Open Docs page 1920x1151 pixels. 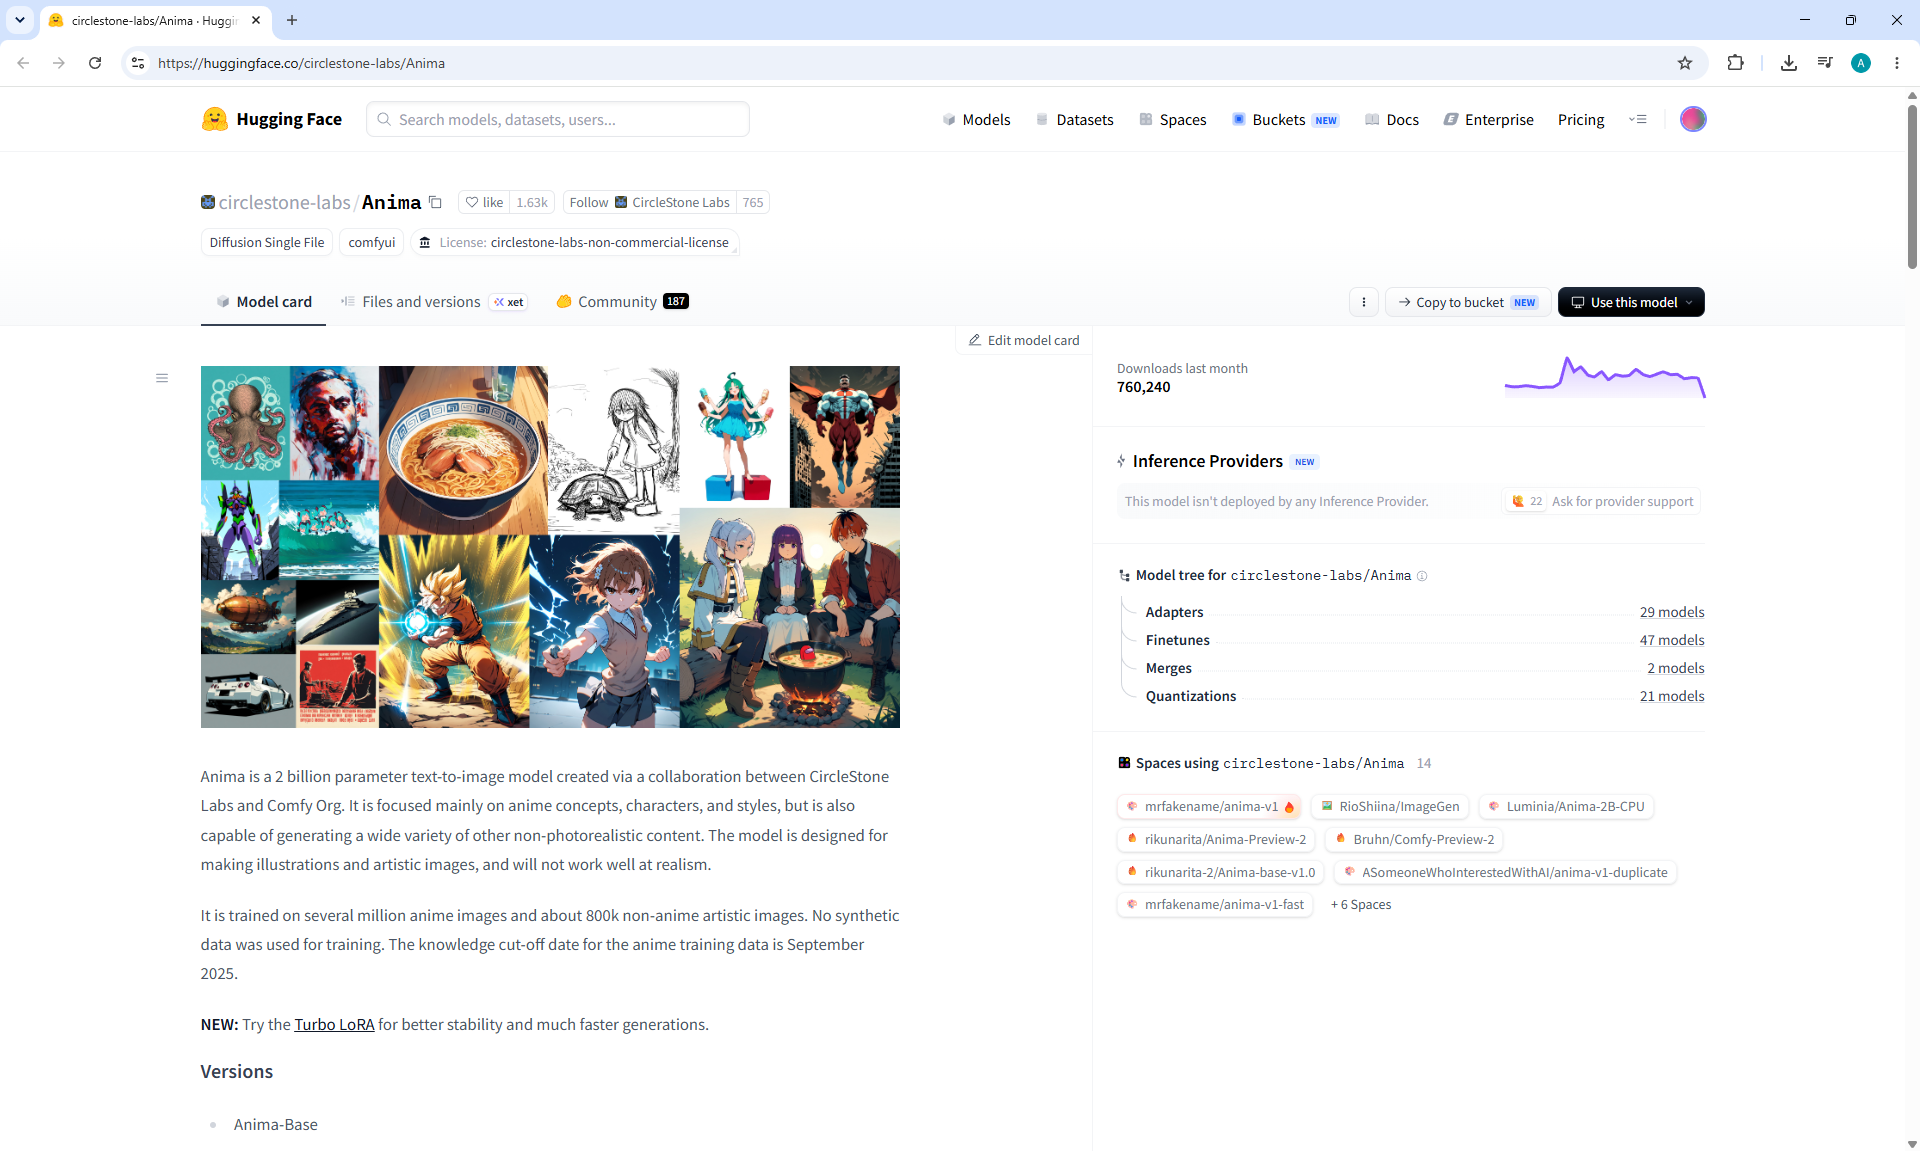tap(1392, 120)
